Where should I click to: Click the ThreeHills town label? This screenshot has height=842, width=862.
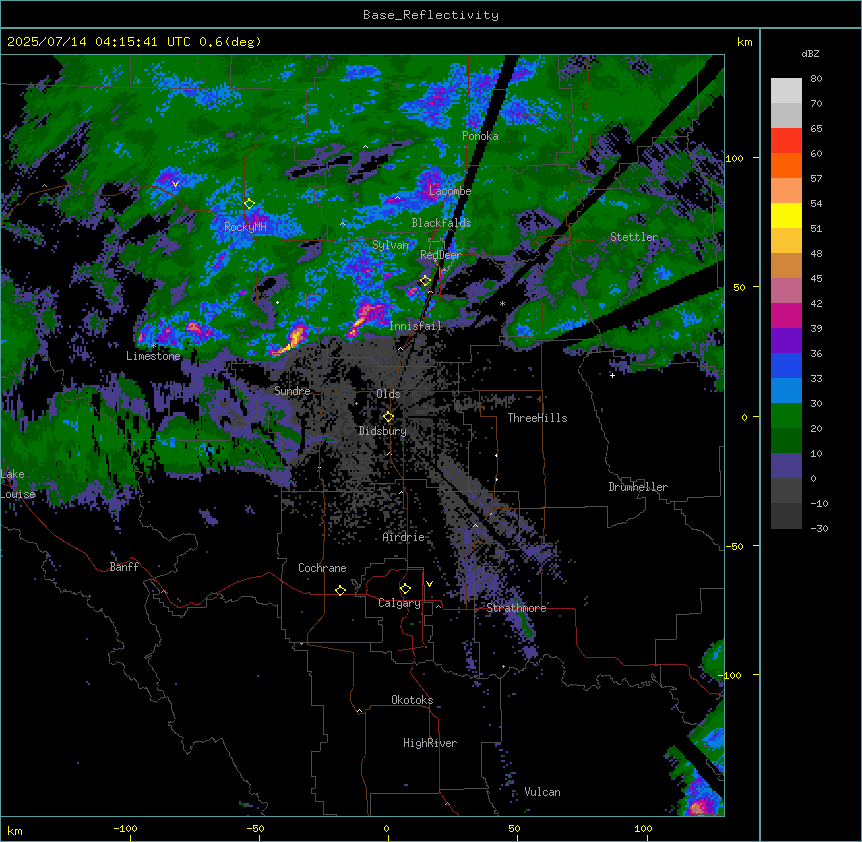[537, 418]
